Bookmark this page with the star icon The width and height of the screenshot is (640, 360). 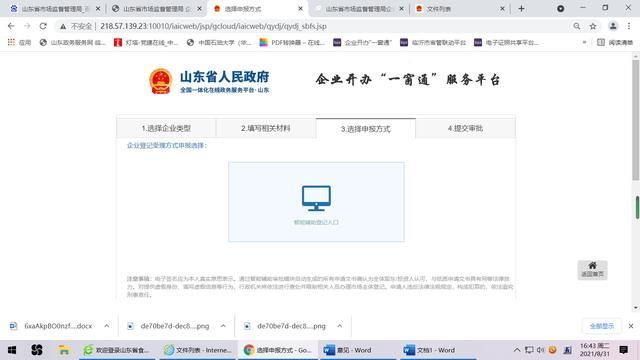[x=593, y=26]
